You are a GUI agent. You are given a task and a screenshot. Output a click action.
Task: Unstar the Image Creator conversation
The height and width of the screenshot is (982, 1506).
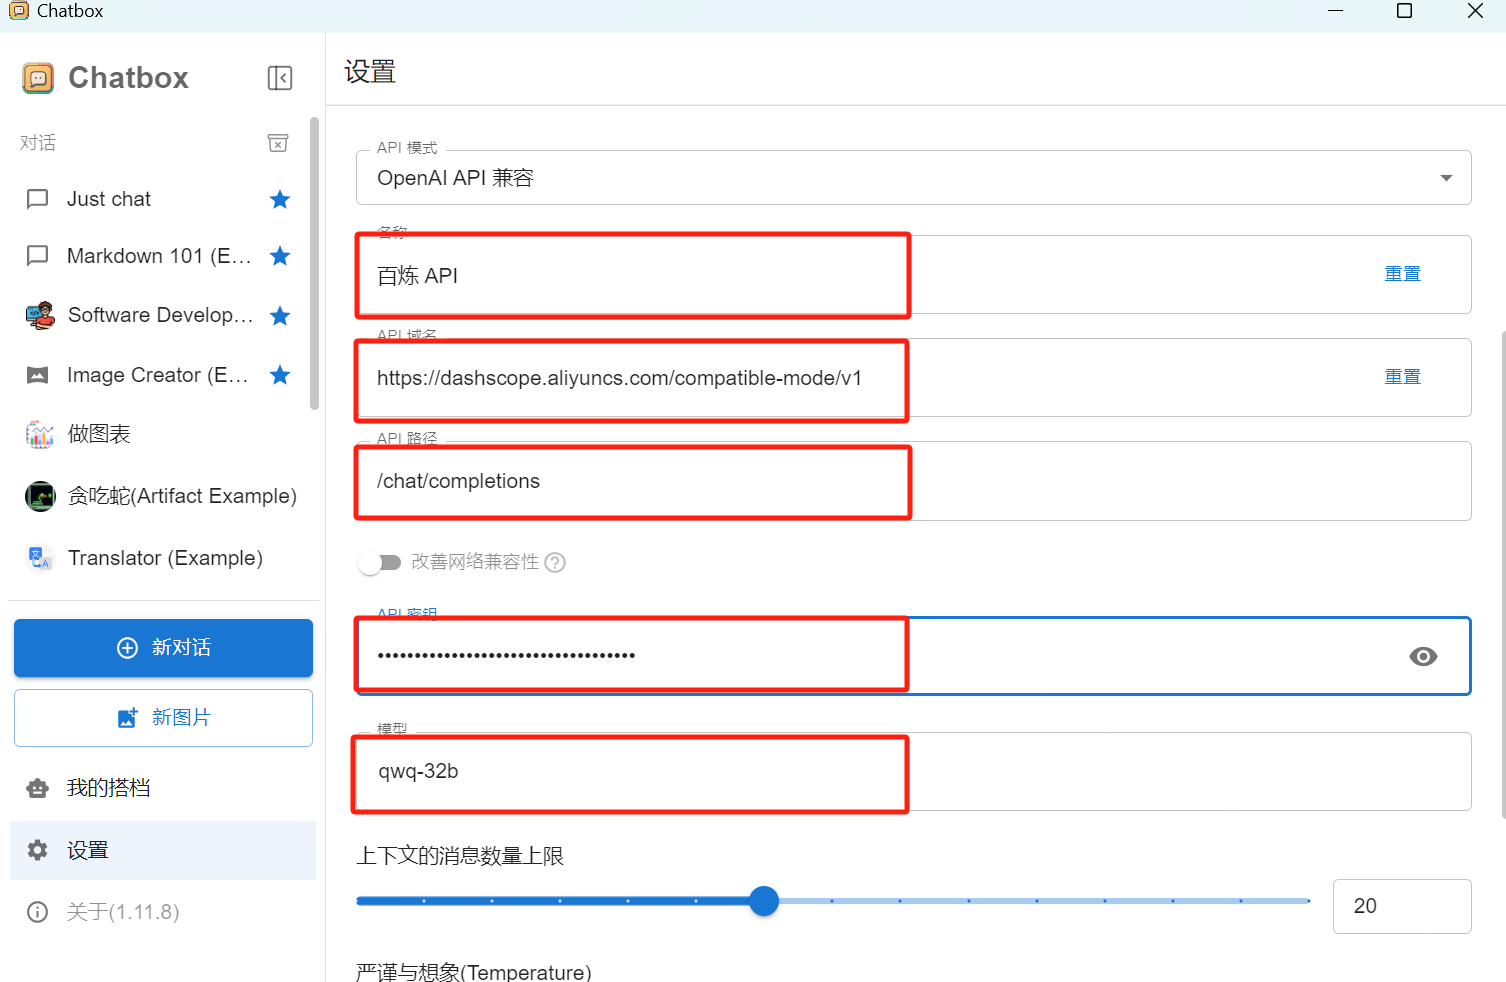[280, 375]
